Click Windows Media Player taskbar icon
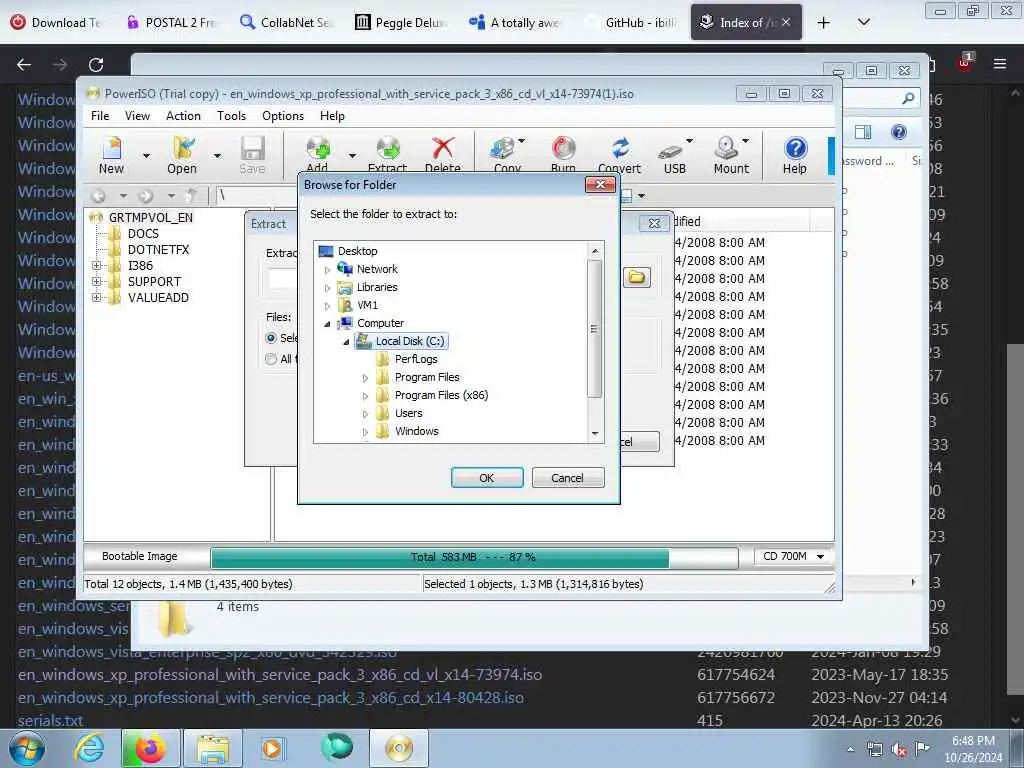This screenshot has height=768, width=1024. pyautogui.click(x=273, y=748)
